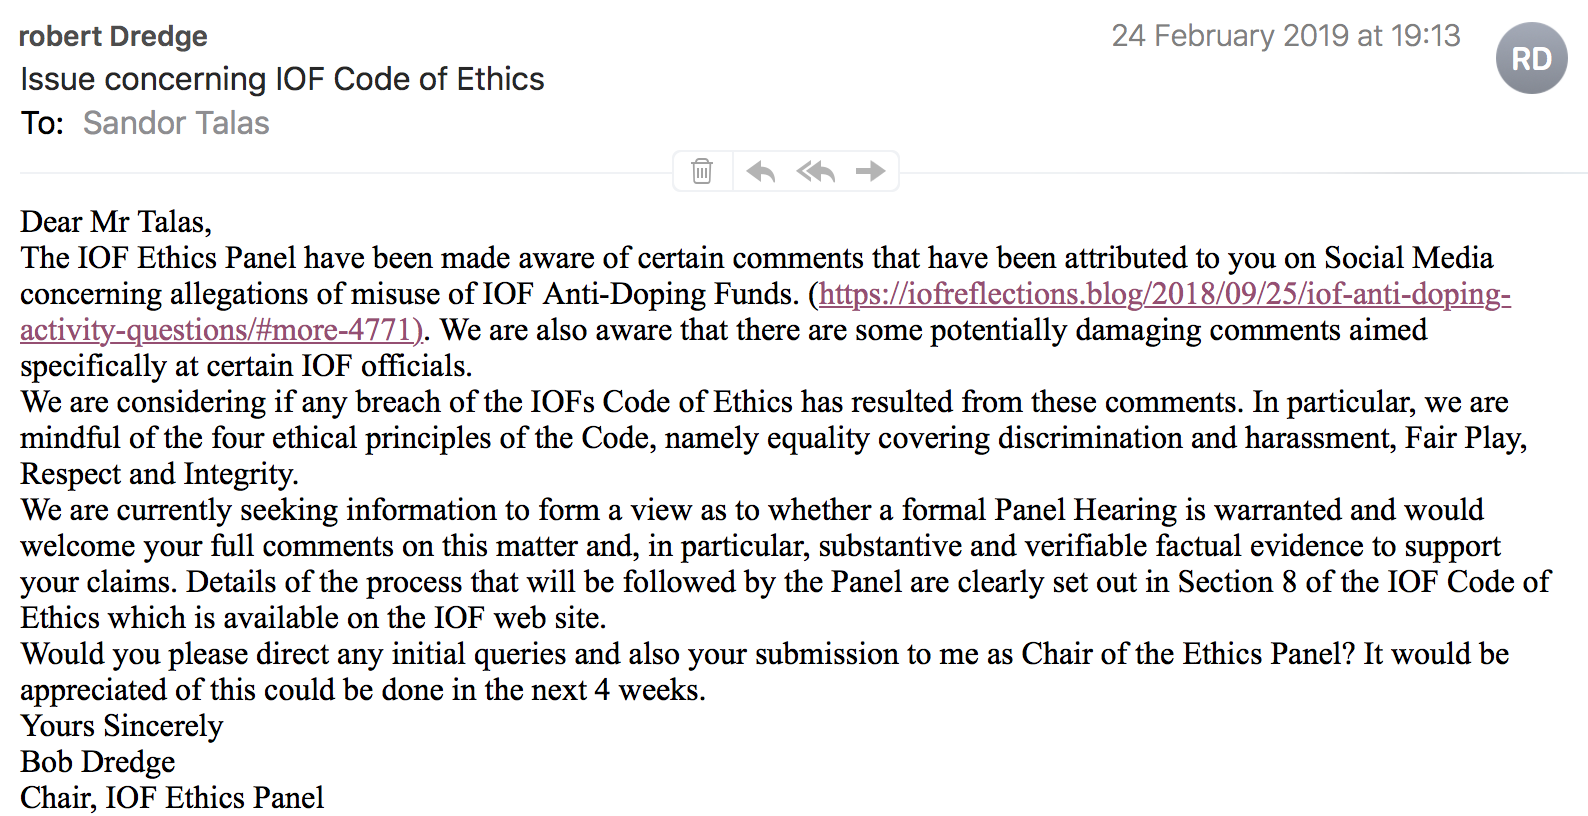The image size is (1588, 816).
Task: Click the line starting "Would you please direct"
Action: click(x=764, y=654)
